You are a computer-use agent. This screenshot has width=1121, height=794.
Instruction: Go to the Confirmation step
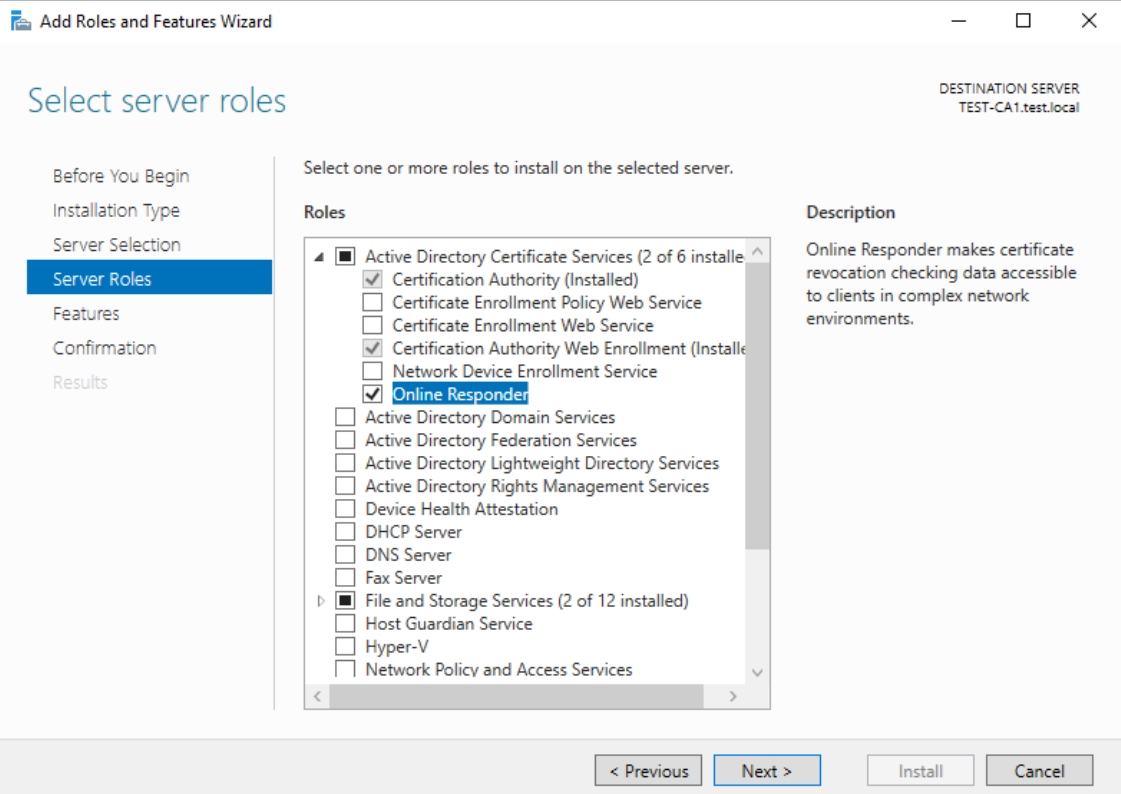pyautogui.click(x=104, y=347)
